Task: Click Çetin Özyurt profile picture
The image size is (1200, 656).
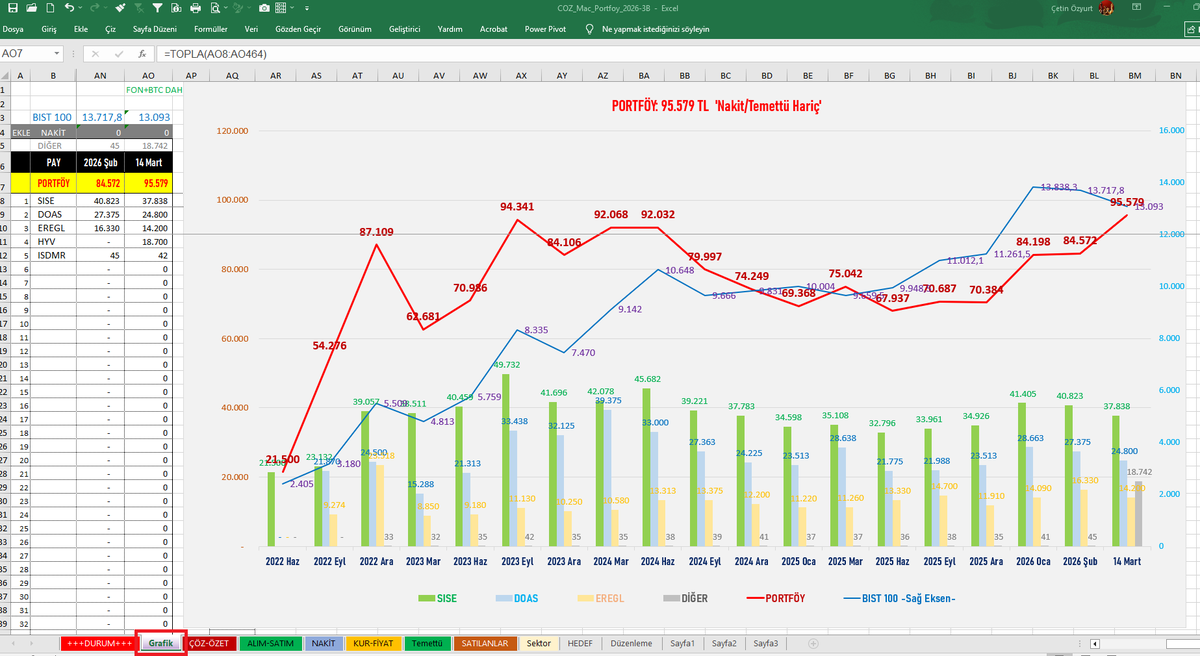Action: pyautogui.click(x=1107, y=8)
